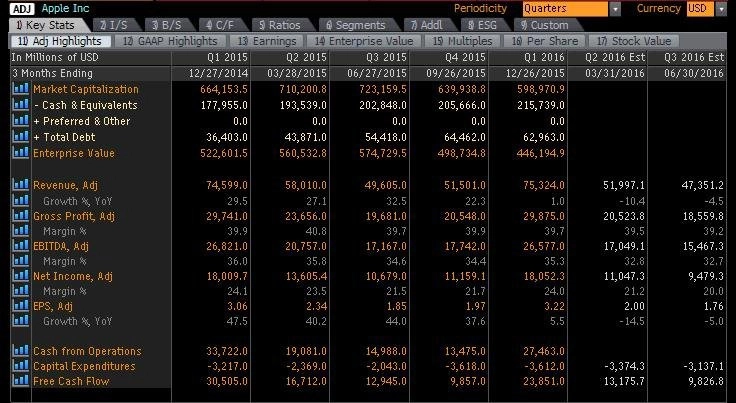
Task: Click Free Cash Flow estimate 9,826.8
Action: point(706,381)
